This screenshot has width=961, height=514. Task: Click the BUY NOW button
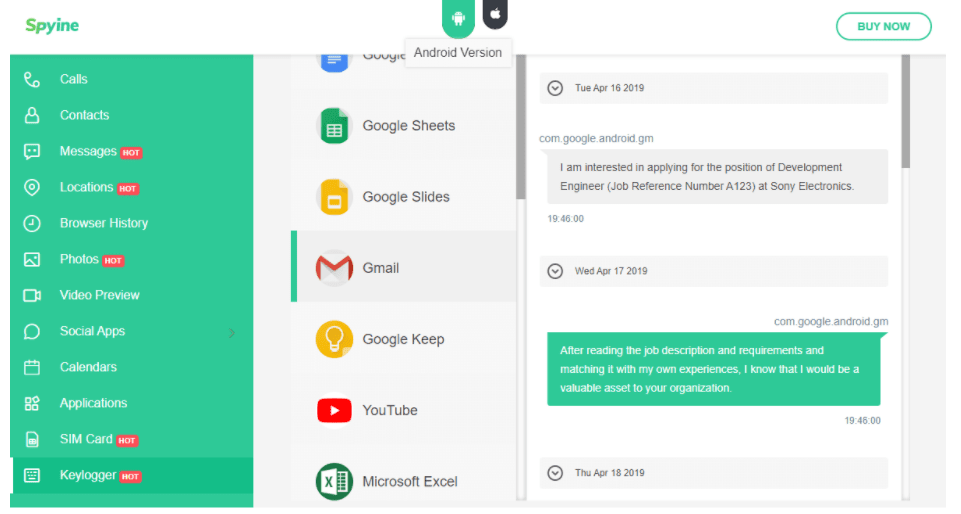pos(883,26)
